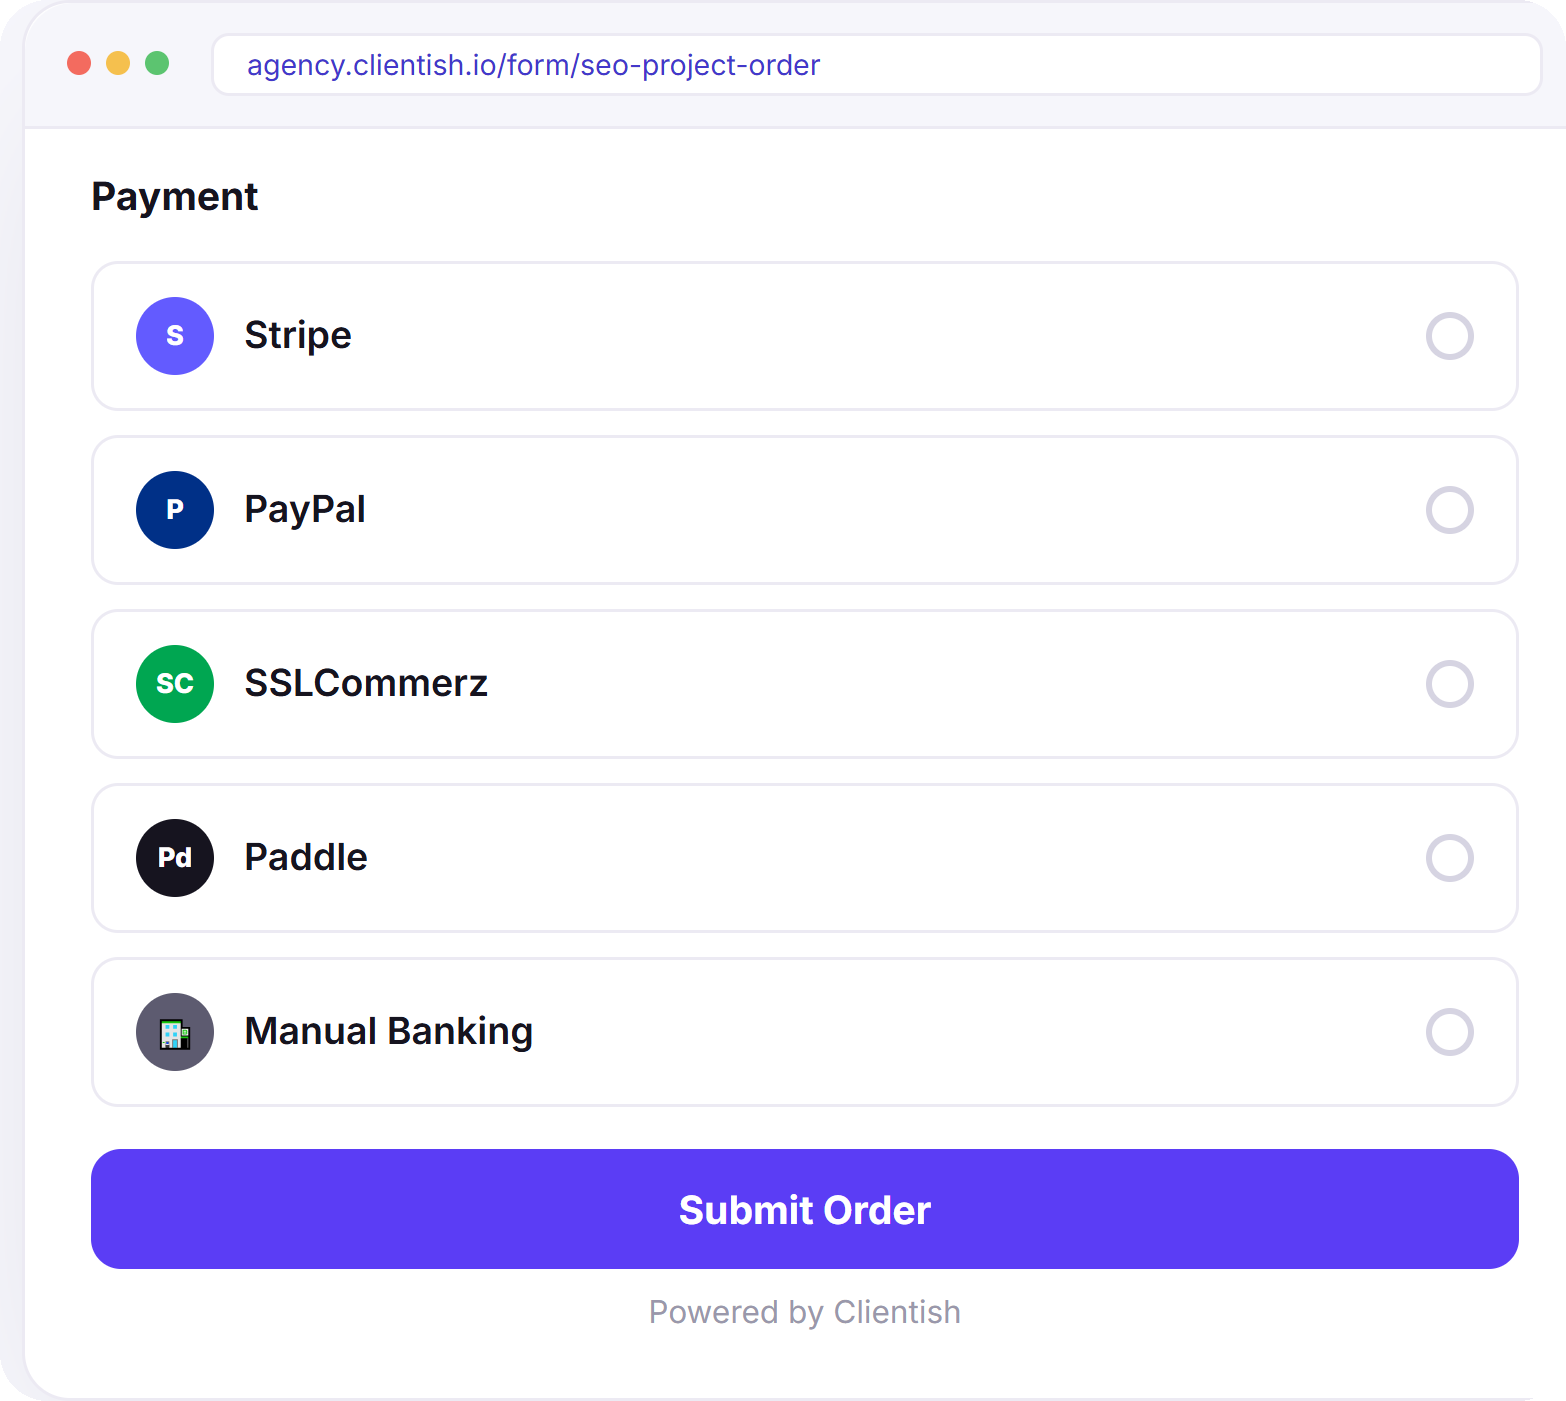Click the blue PayPal logo icon

click(x=175, y=510)
